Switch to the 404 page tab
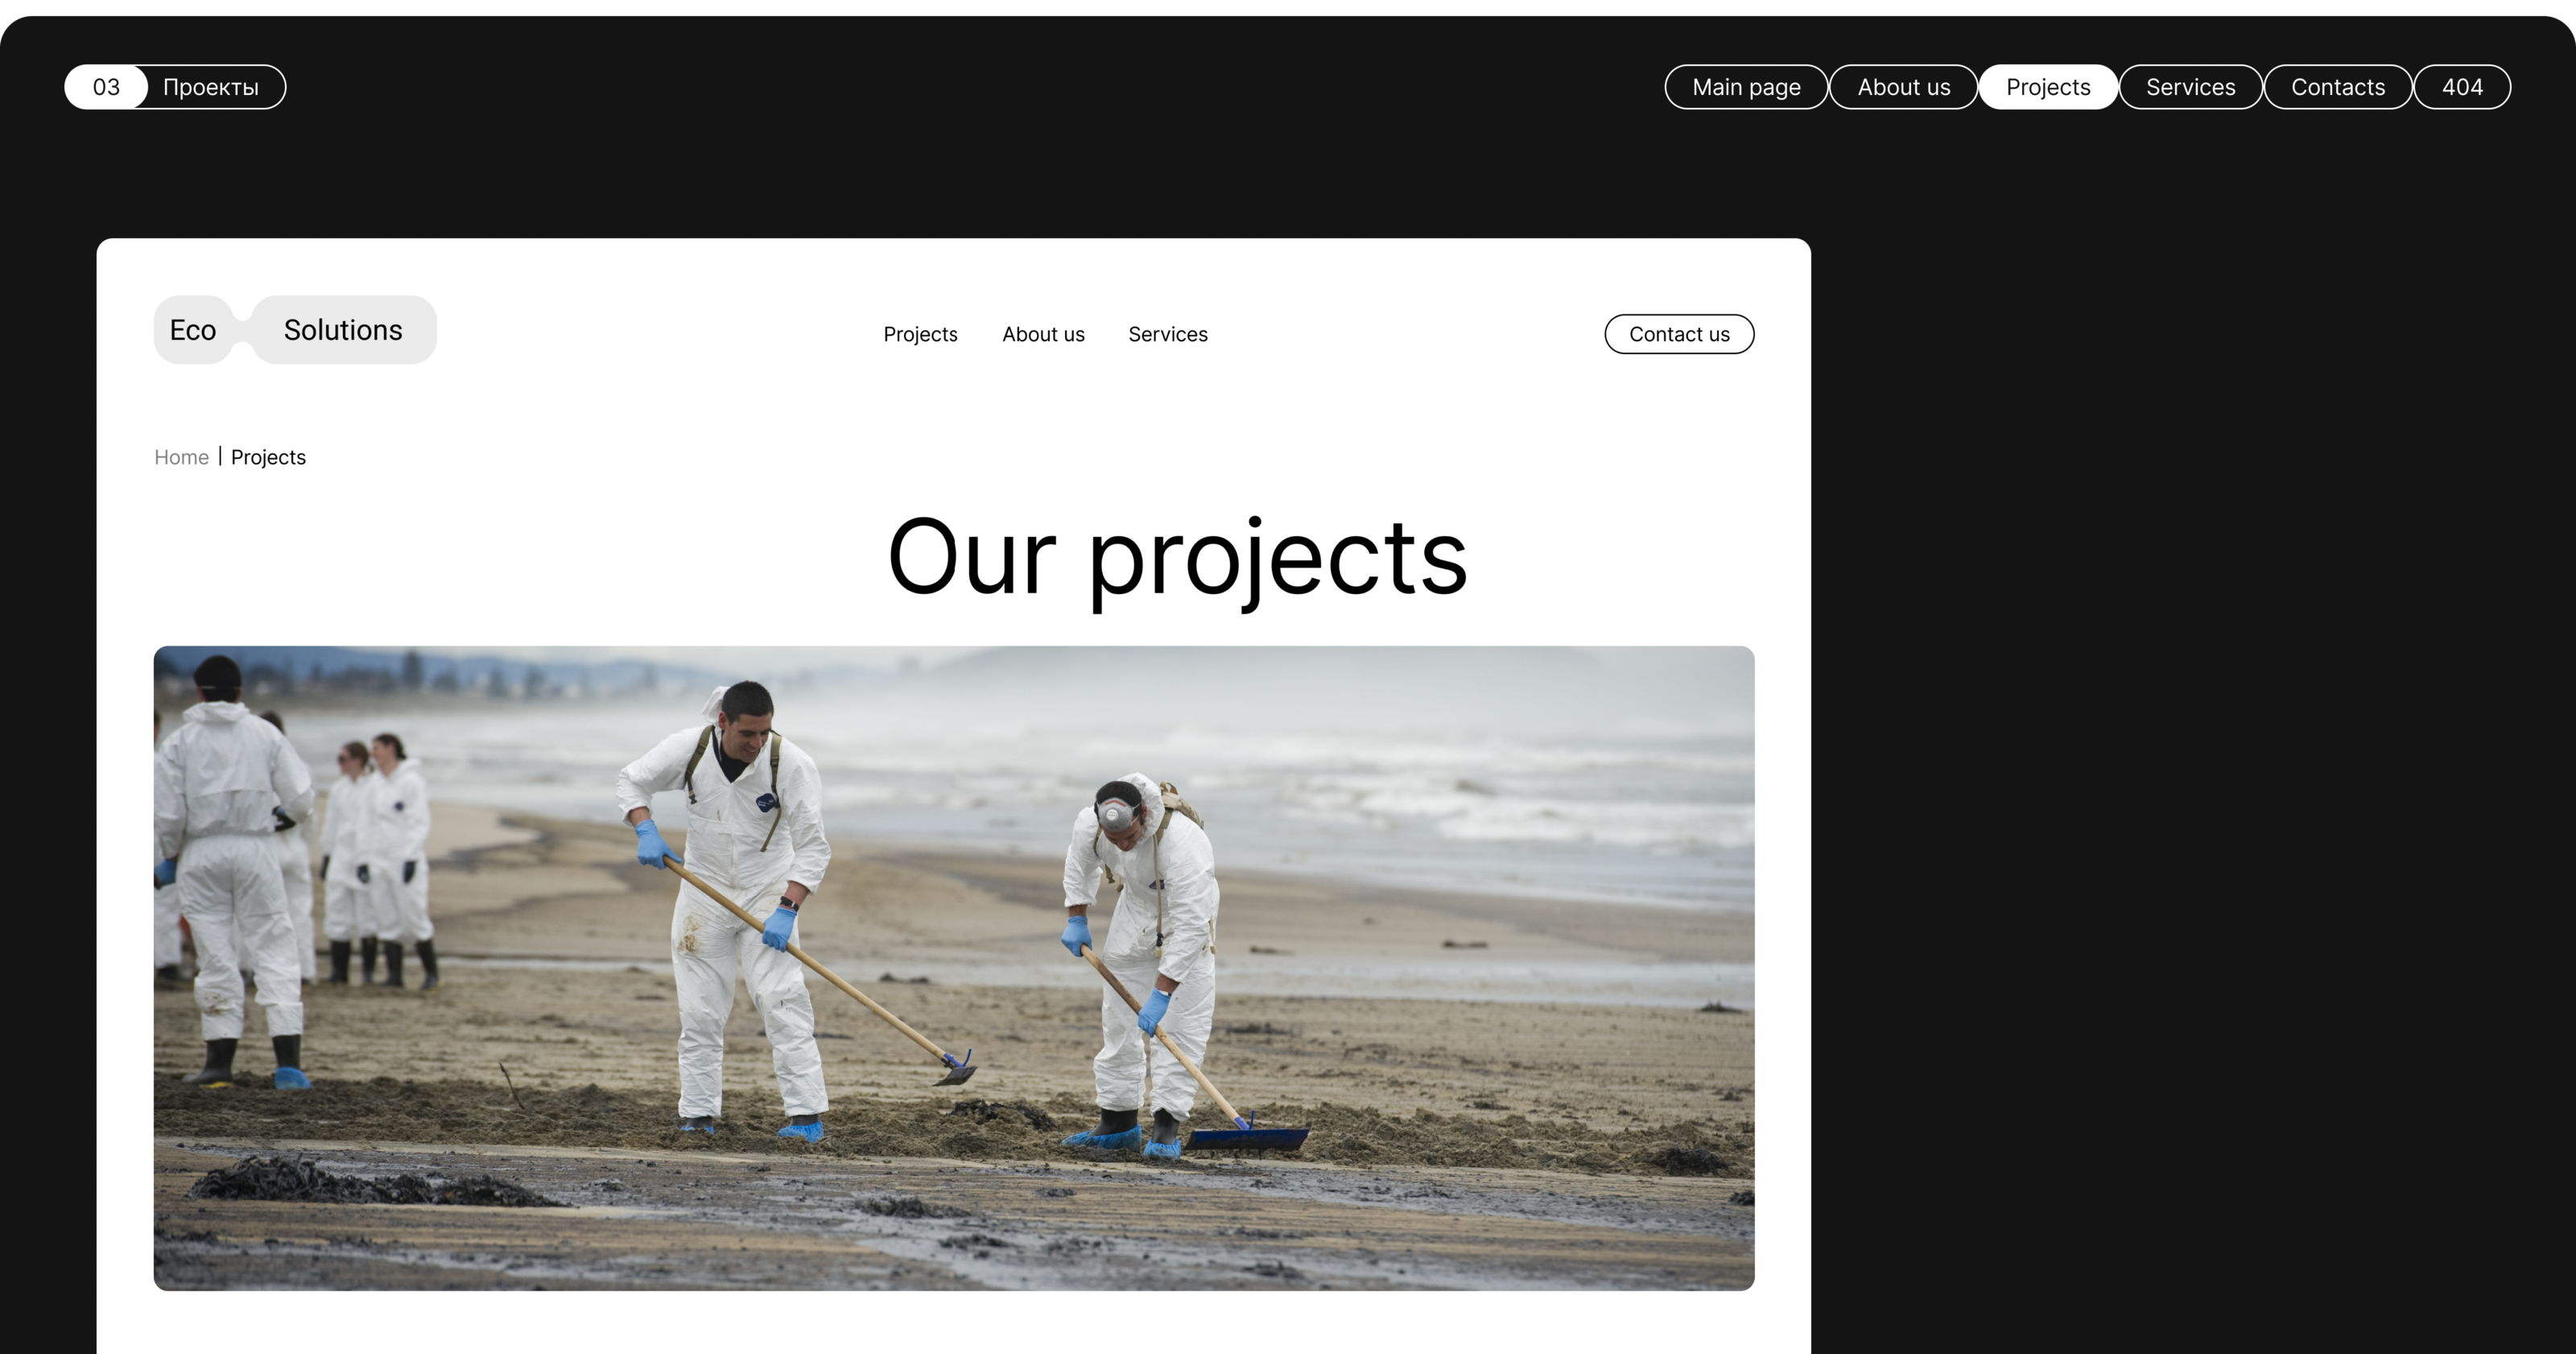Image resolution: width=2576 pixels, height=1354 pixels. pos(2461,87)
